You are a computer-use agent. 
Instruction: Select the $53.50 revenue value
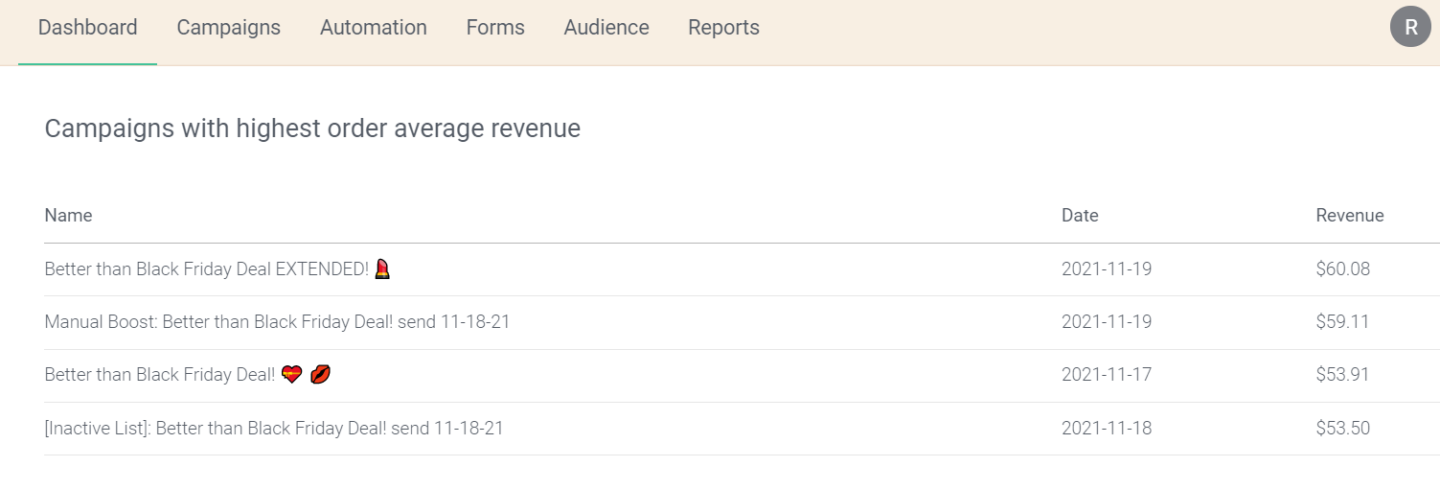point(1343,428)
